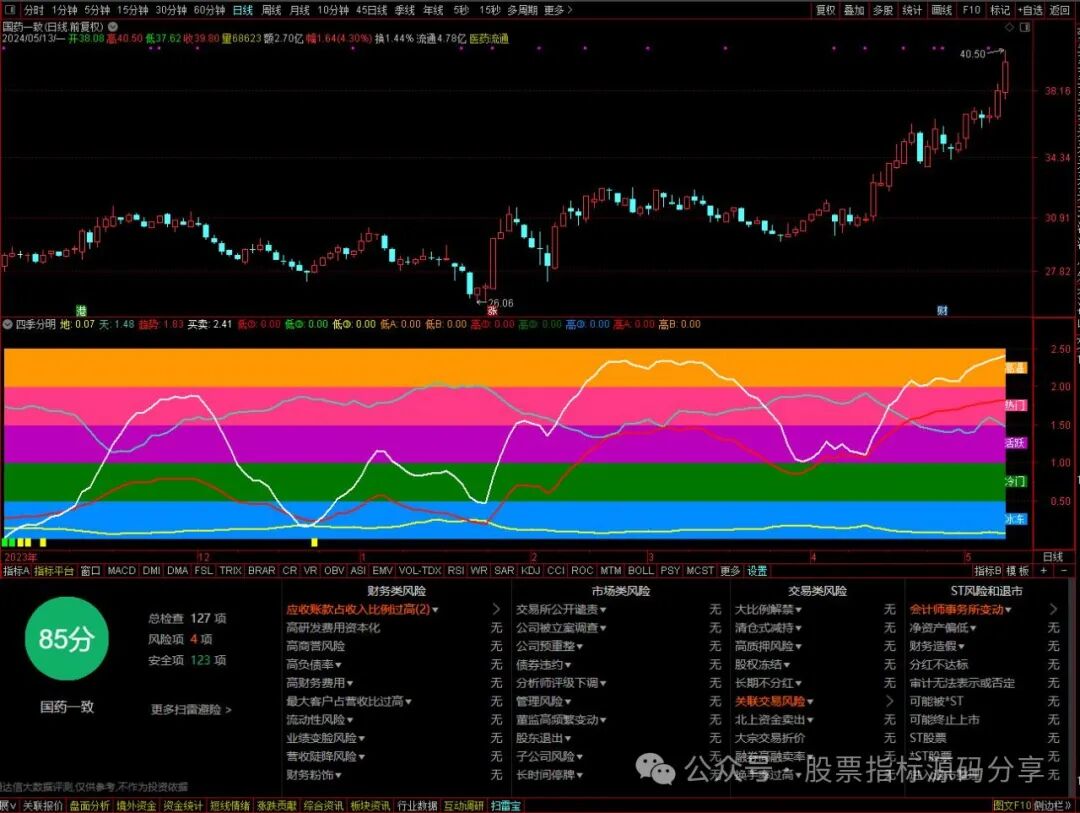This screenshot has height=813, width=1080.
Task: Click the split-window icon at chart's top right
Action: (1024, 27)
